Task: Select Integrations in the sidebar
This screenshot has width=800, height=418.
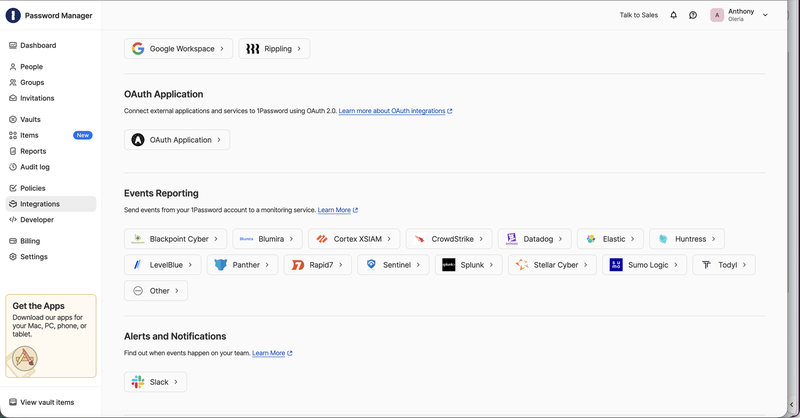Action: (51, 204)
